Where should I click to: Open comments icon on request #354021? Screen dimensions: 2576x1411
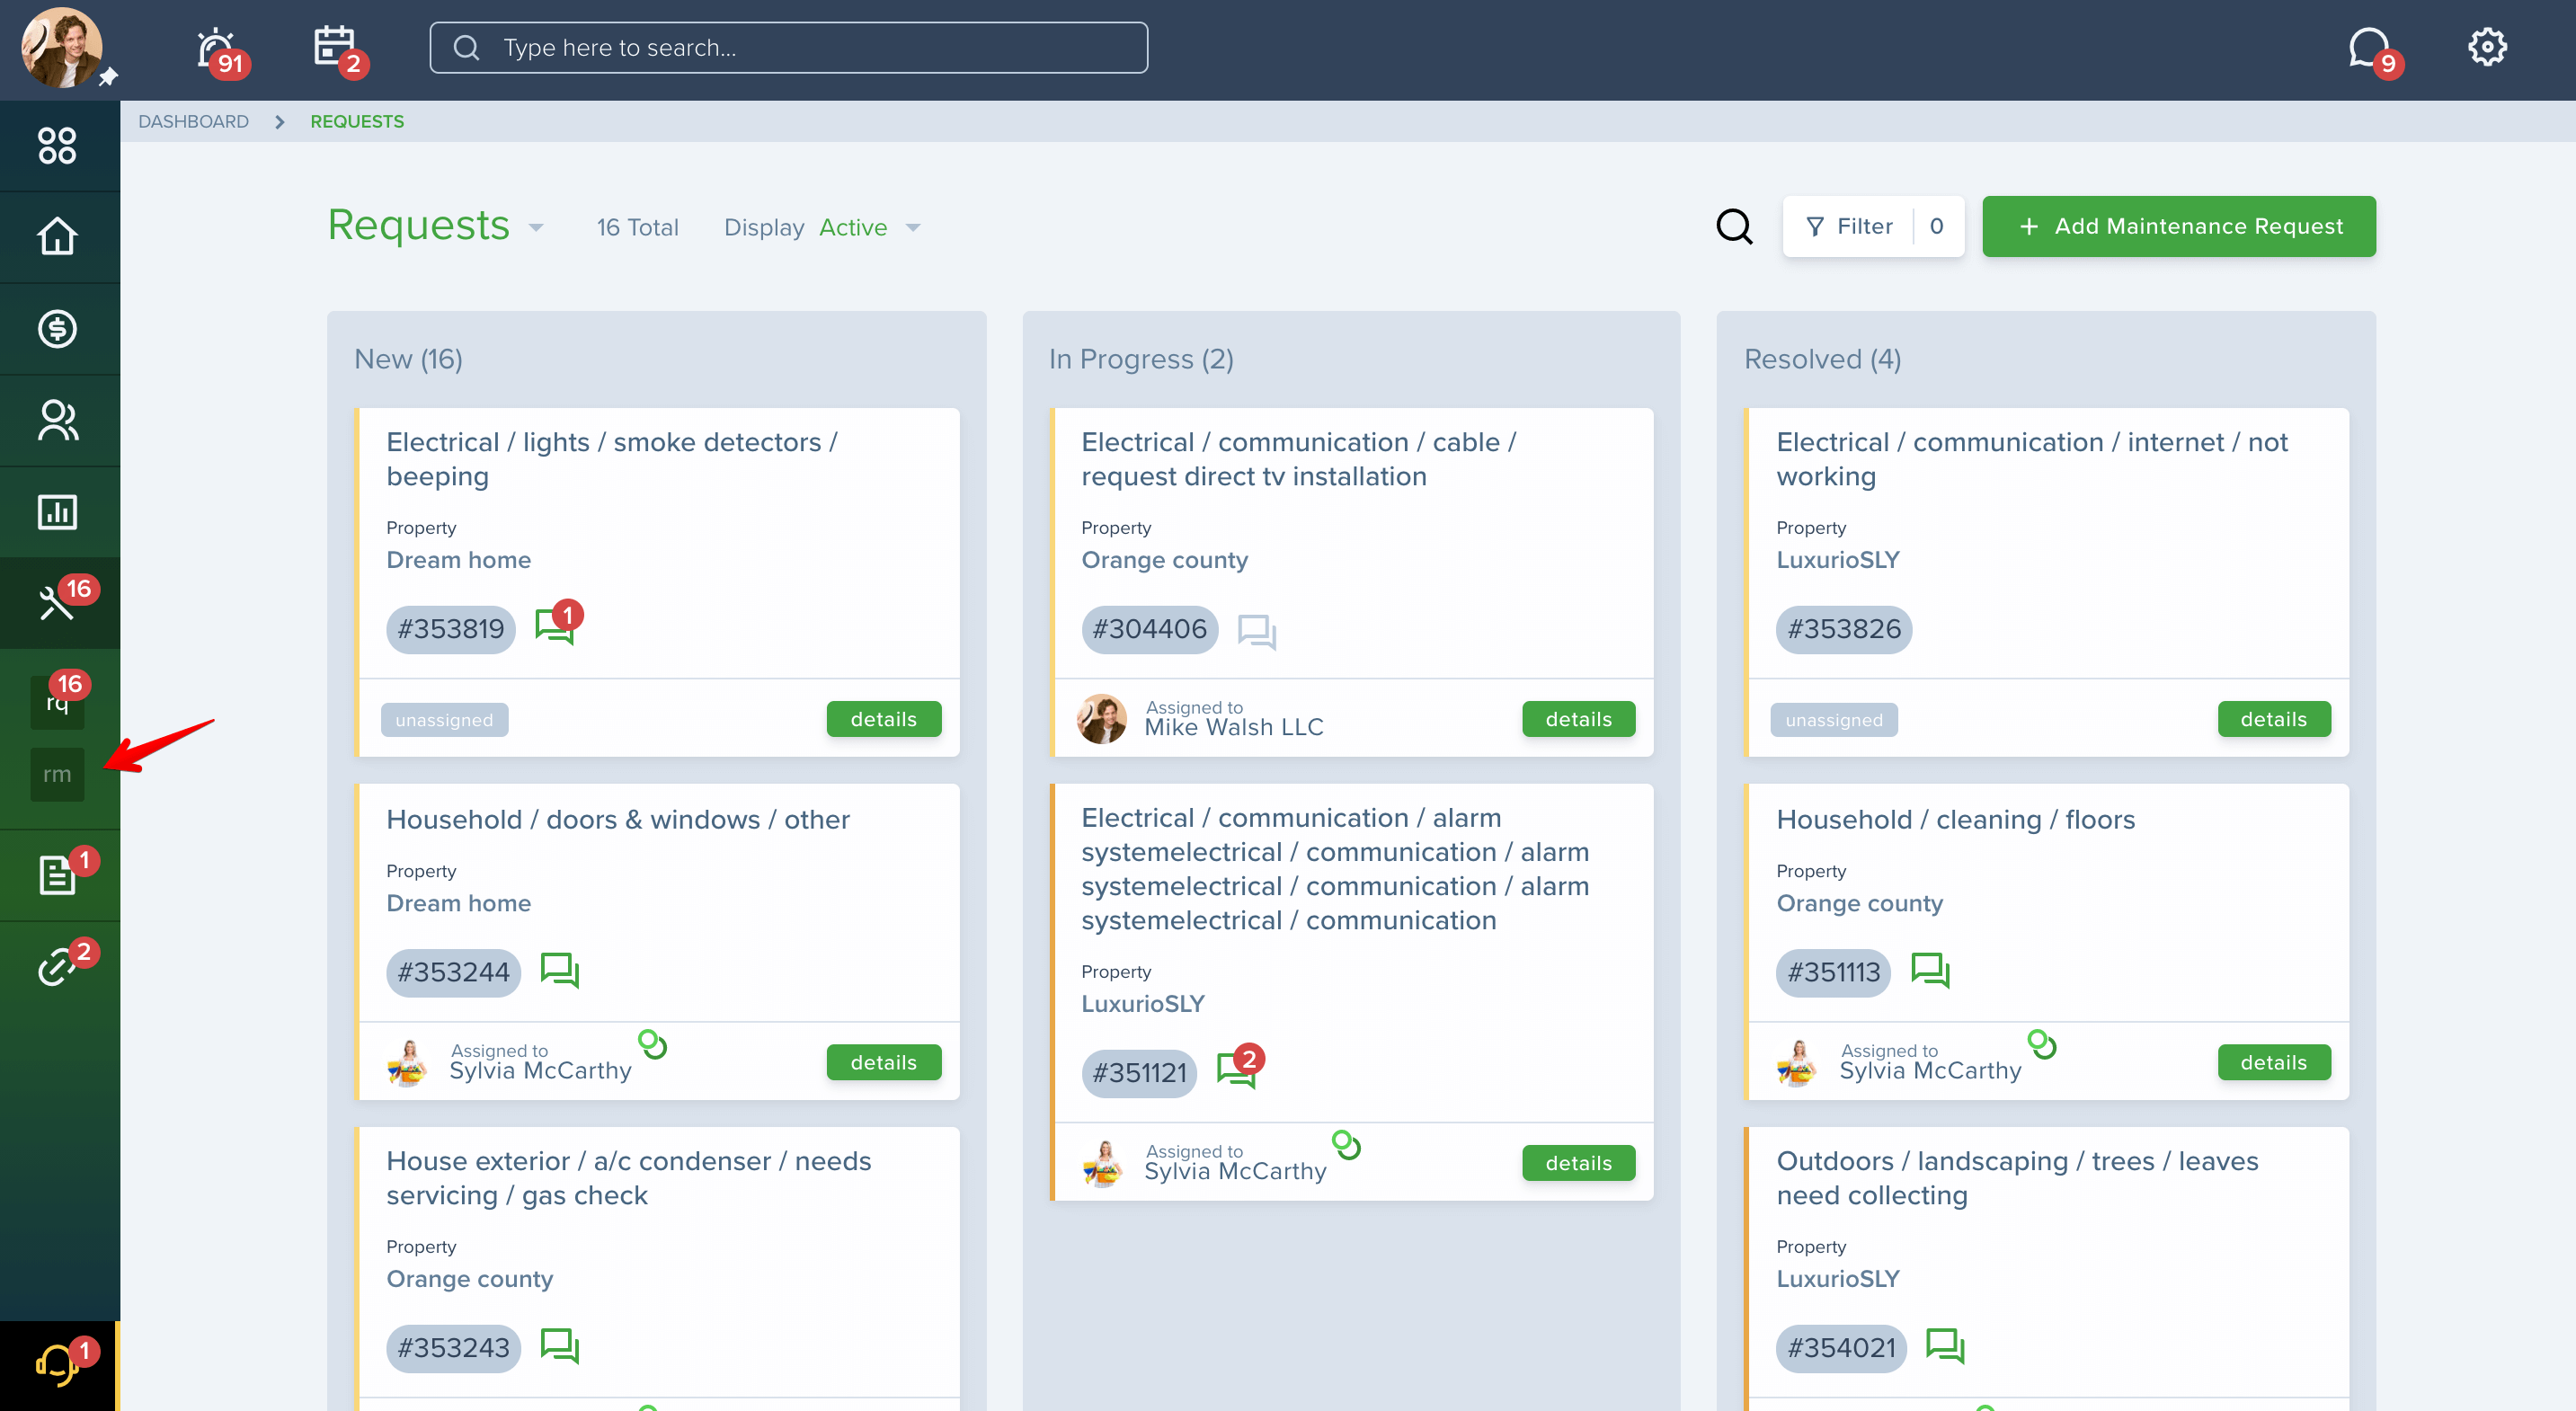pyautogui.click(x=1945, y=1345)
